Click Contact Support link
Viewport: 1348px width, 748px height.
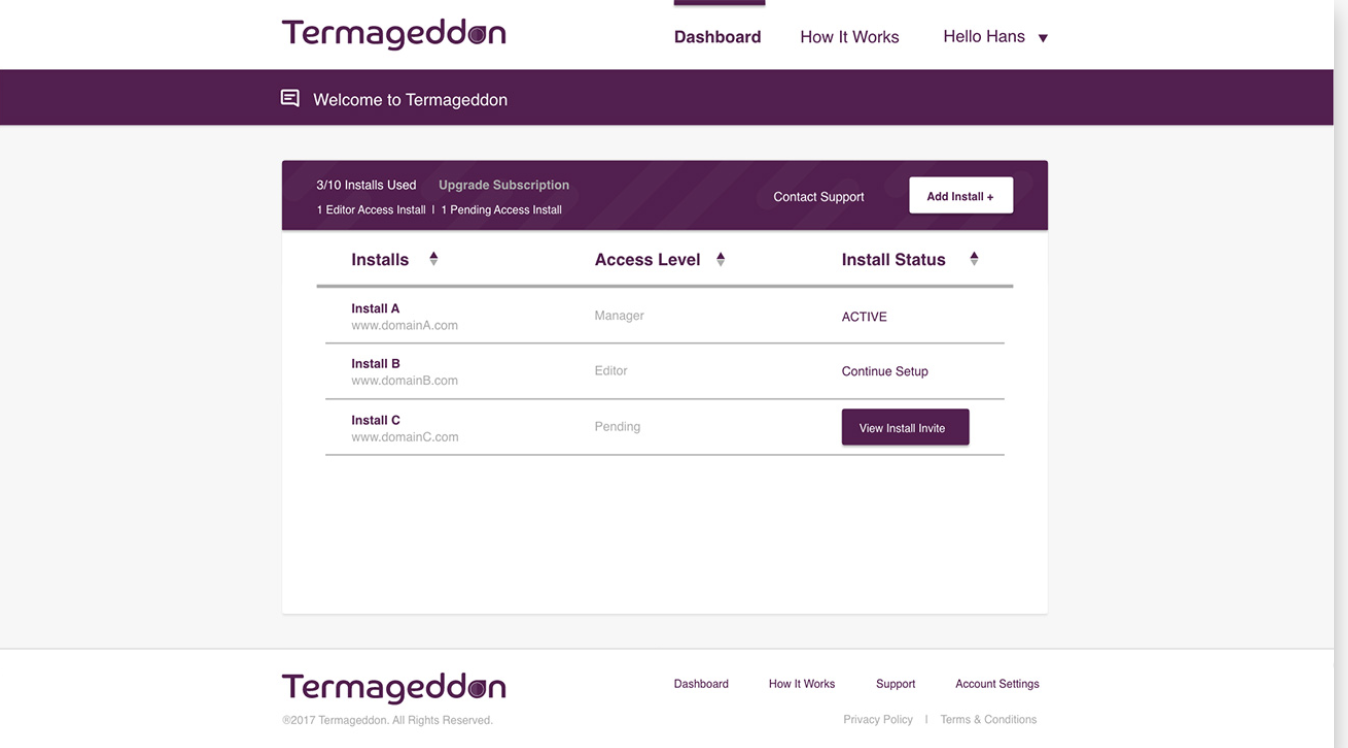(x=818, y=197)
